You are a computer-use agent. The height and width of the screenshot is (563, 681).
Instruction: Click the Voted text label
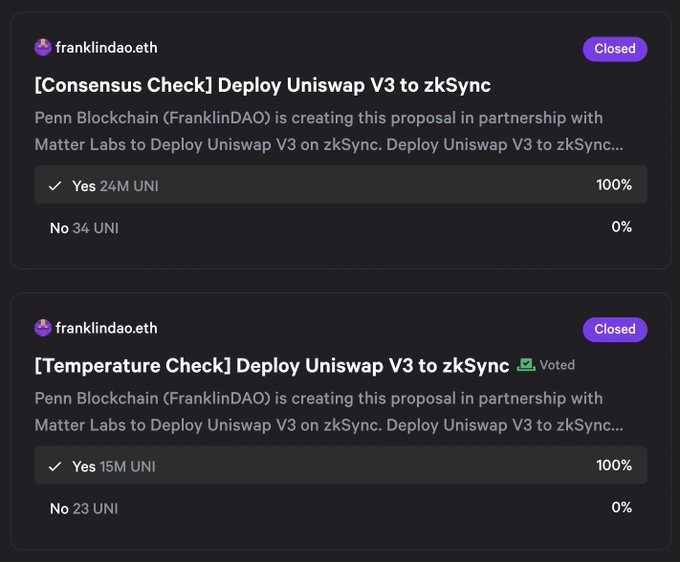(x=557, y=365)
